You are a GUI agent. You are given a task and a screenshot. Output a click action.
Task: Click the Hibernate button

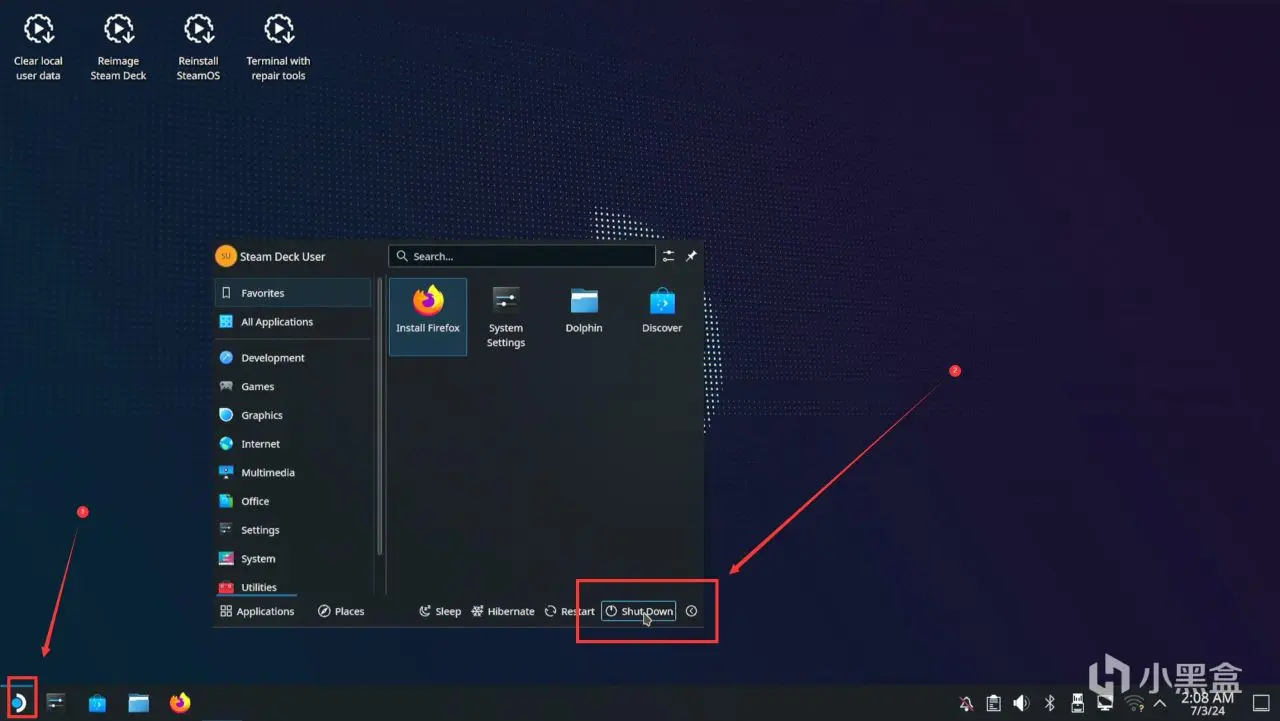tap(503, 611)
